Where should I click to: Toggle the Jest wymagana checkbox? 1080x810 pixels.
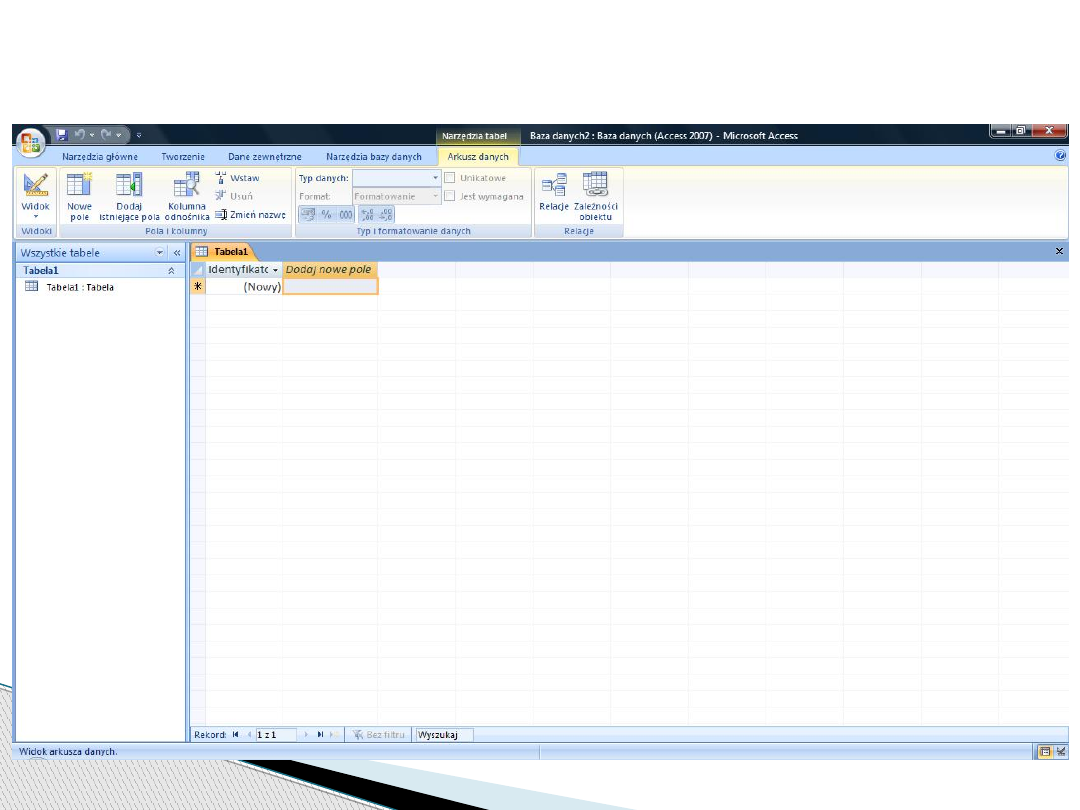(x=450, y=196)
